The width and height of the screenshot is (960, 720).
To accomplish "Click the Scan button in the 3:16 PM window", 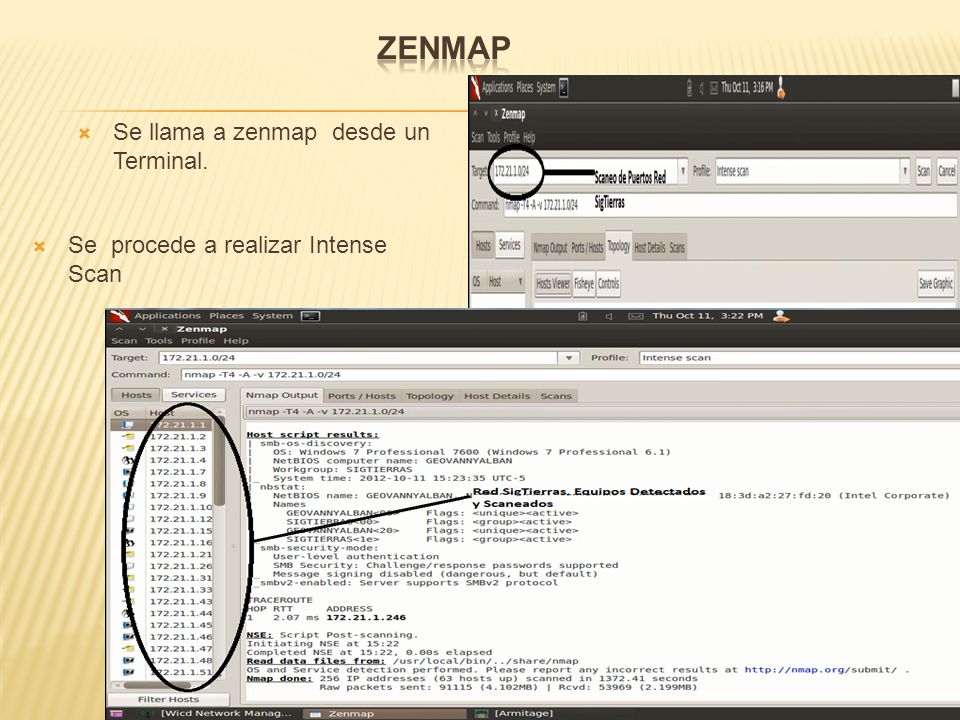I will pos(923,171).
